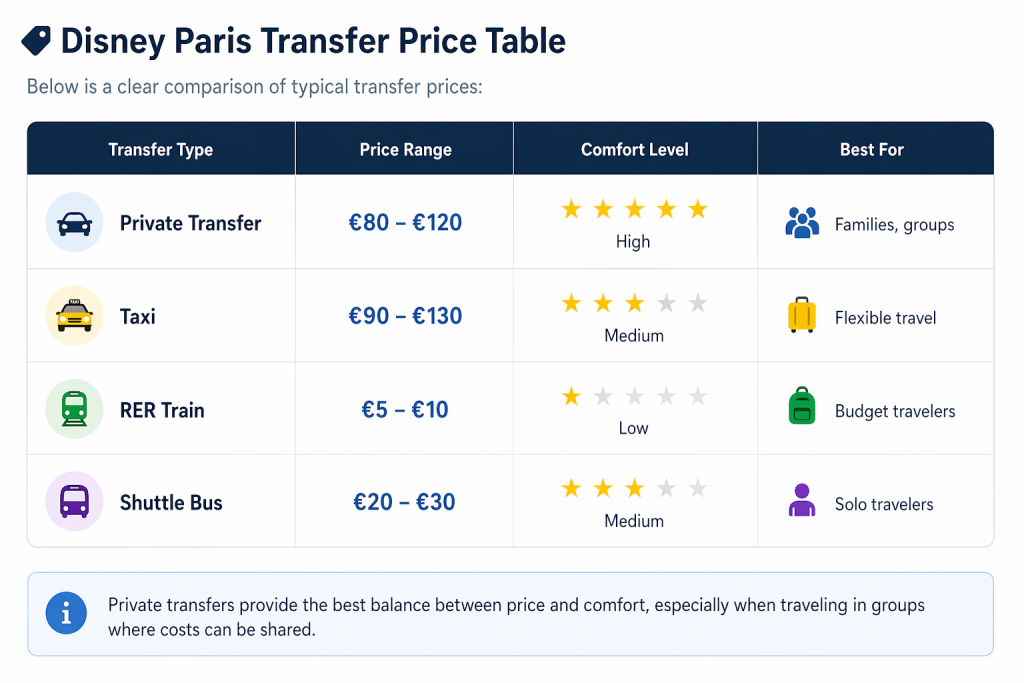
Task: Click the Private Transfer car icon
Action: coord(75,223)
